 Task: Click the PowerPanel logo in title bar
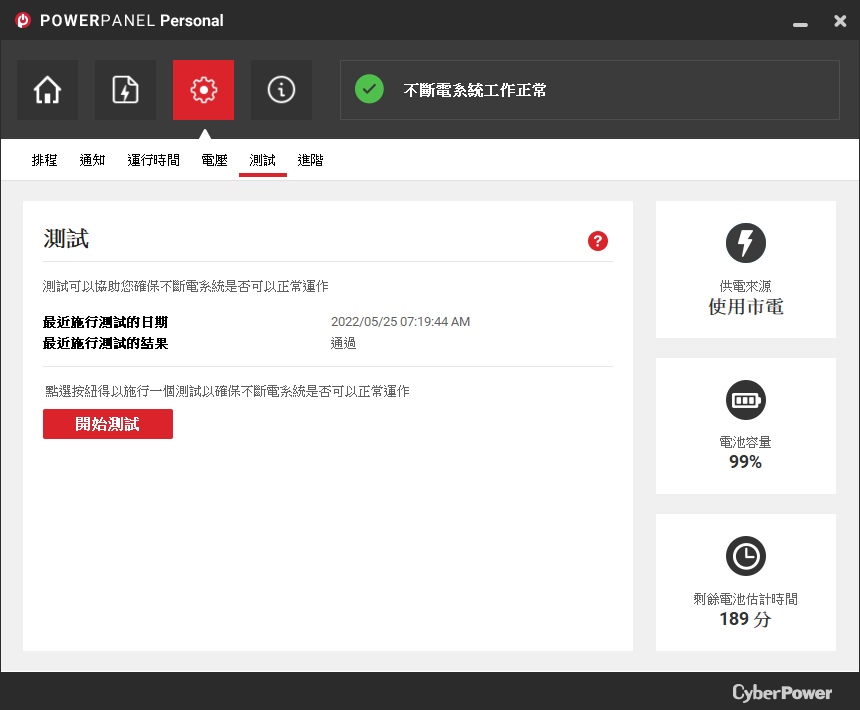click(x=22, y=20)
